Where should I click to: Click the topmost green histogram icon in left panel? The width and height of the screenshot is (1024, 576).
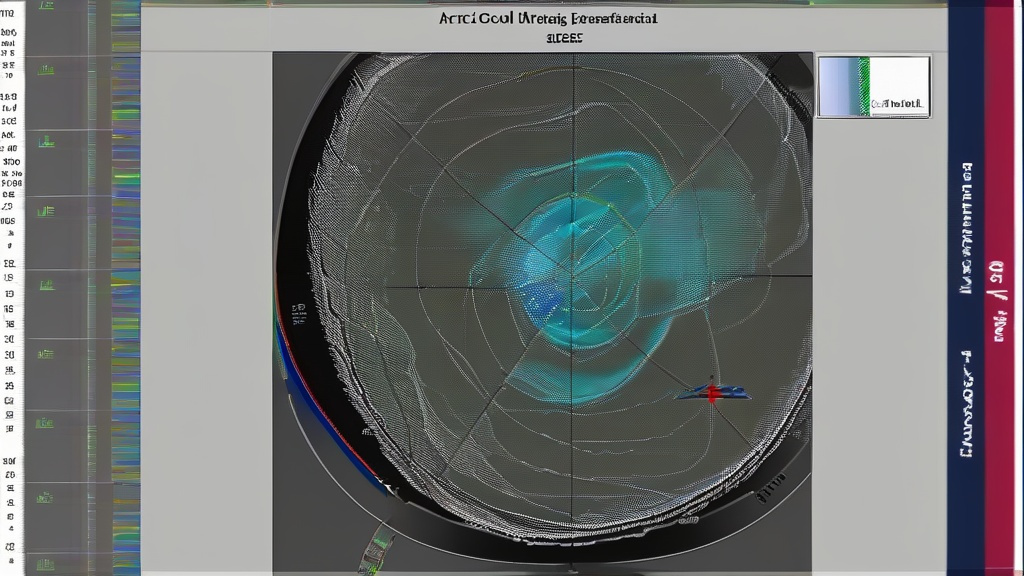coord(44,68)
